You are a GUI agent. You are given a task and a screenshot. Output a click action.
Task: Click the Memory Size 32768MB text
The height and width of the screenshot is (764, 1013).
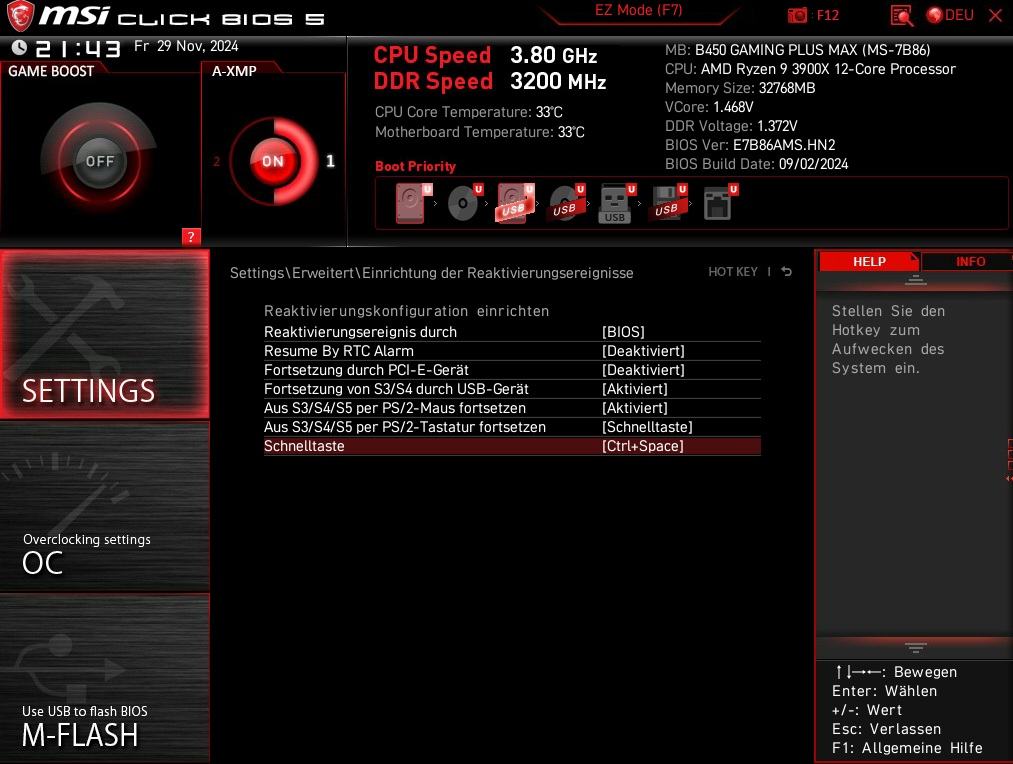[740, 88]
